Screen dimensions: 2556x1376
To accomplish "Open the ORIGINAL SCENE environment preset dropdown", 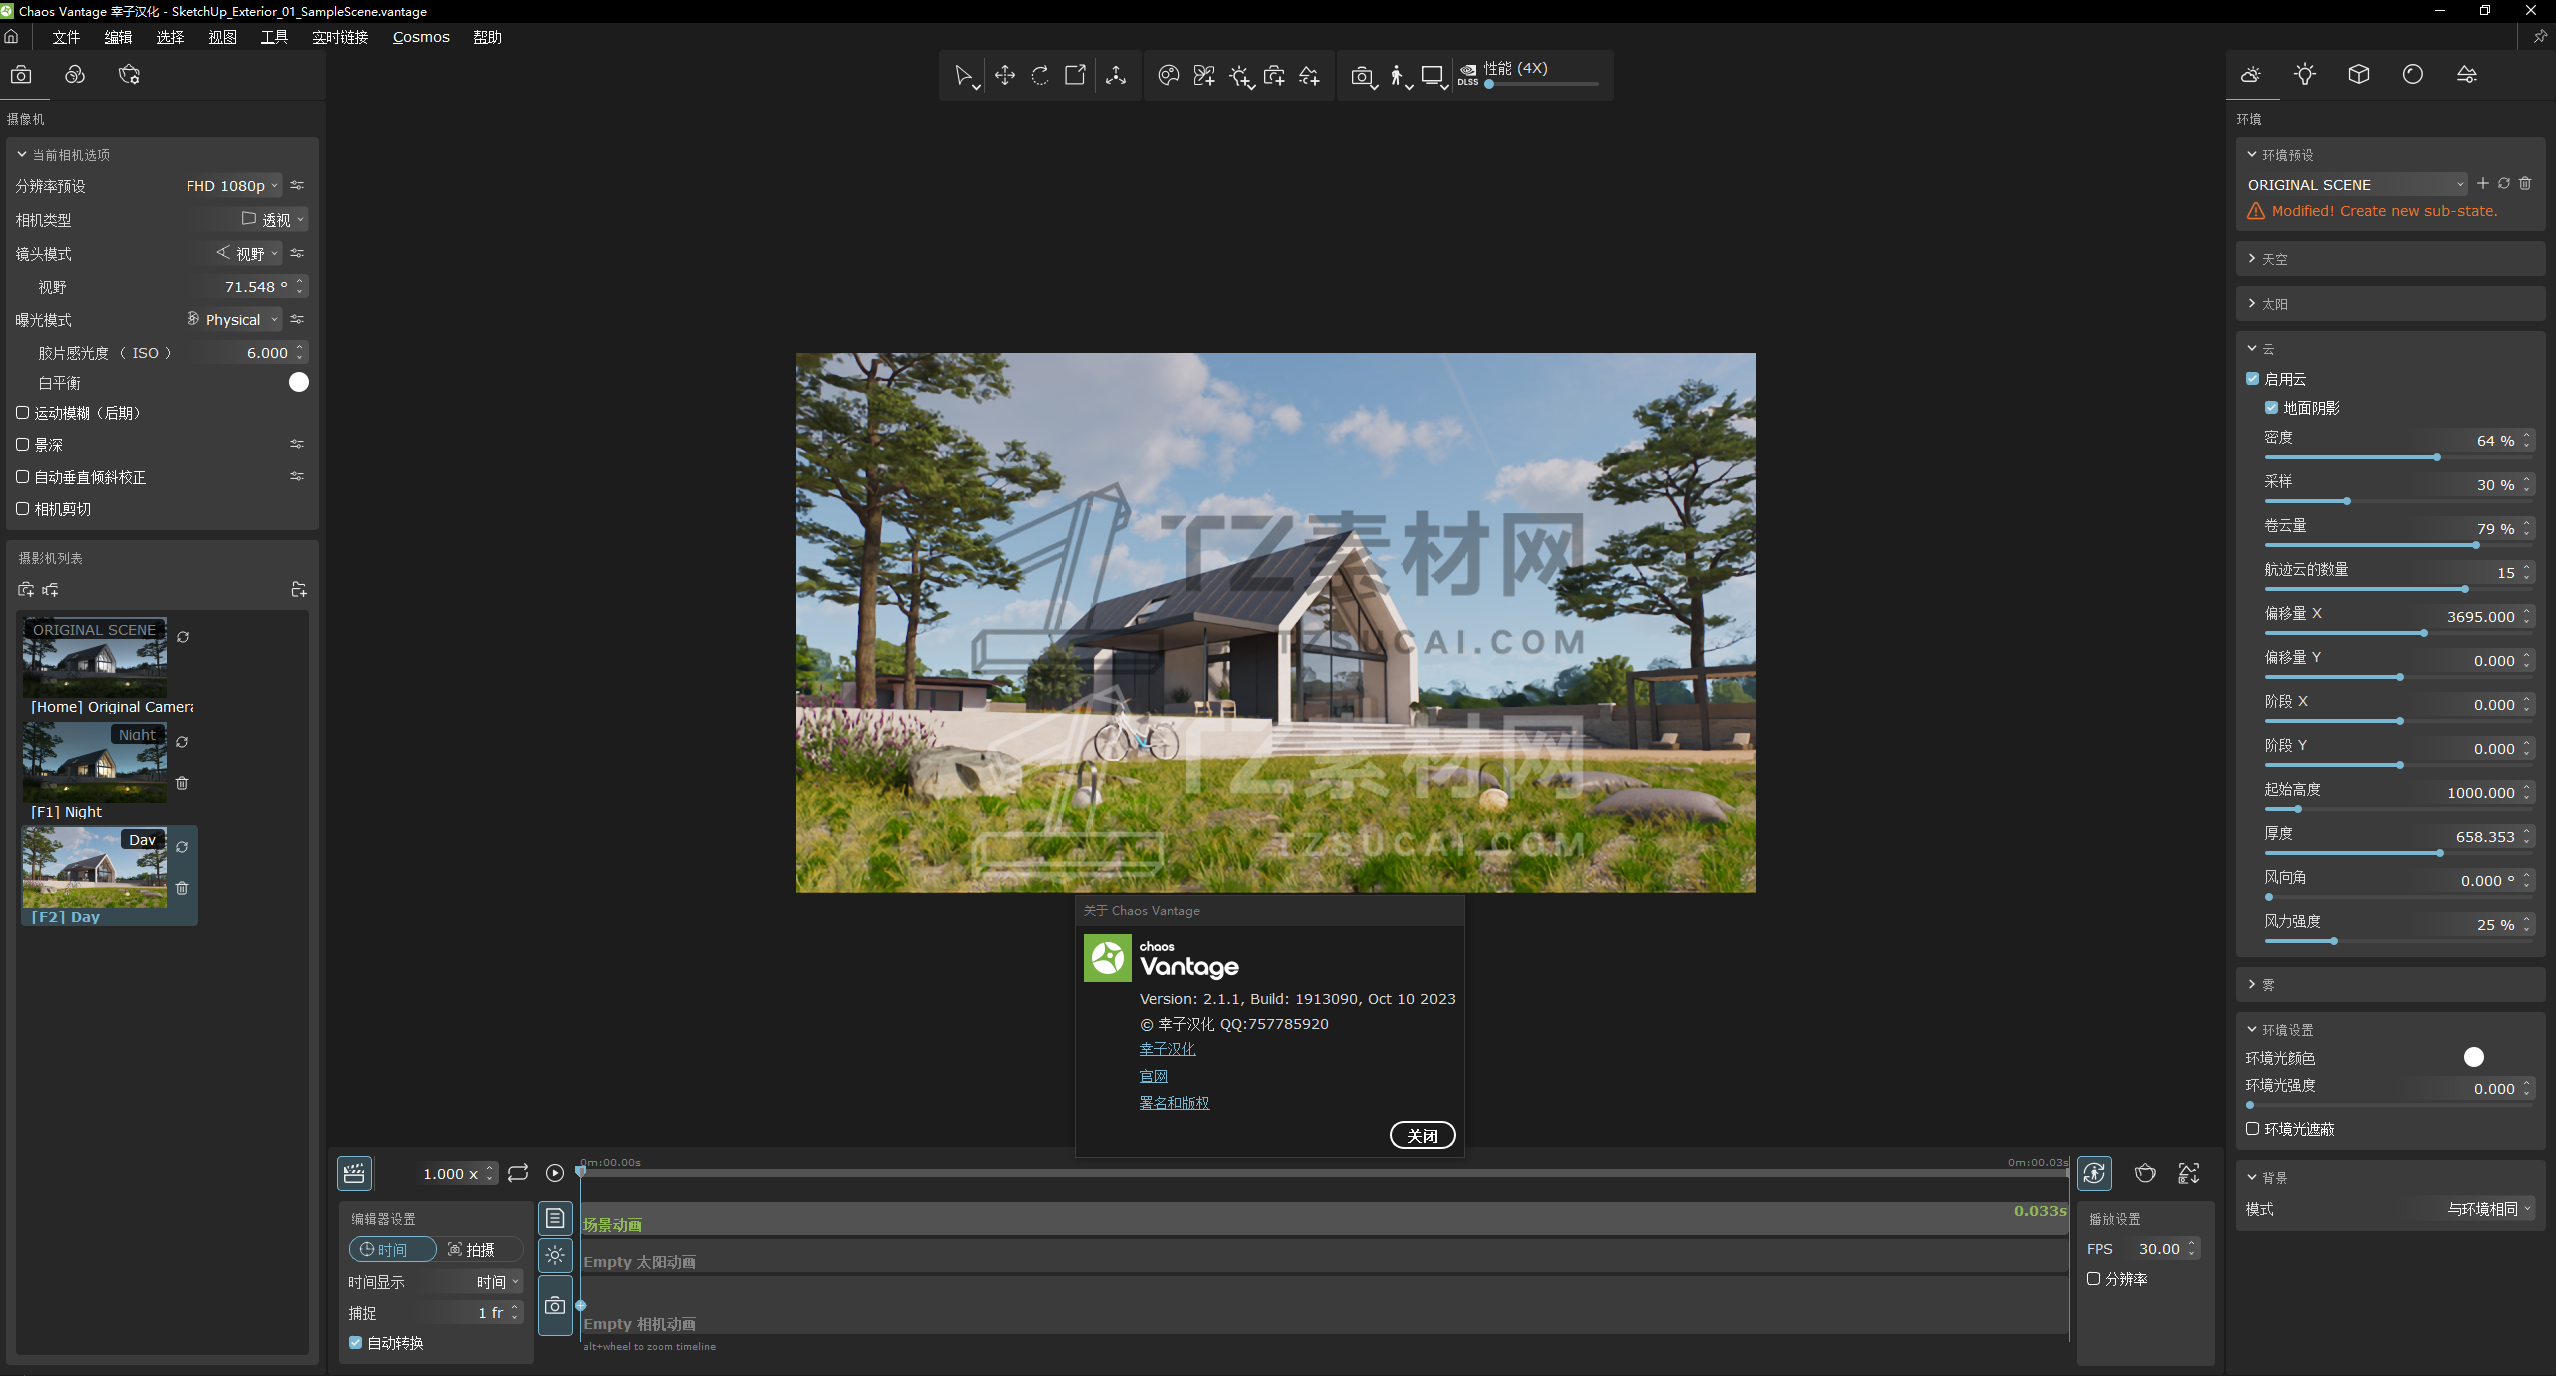I will tap(2354, 185).
